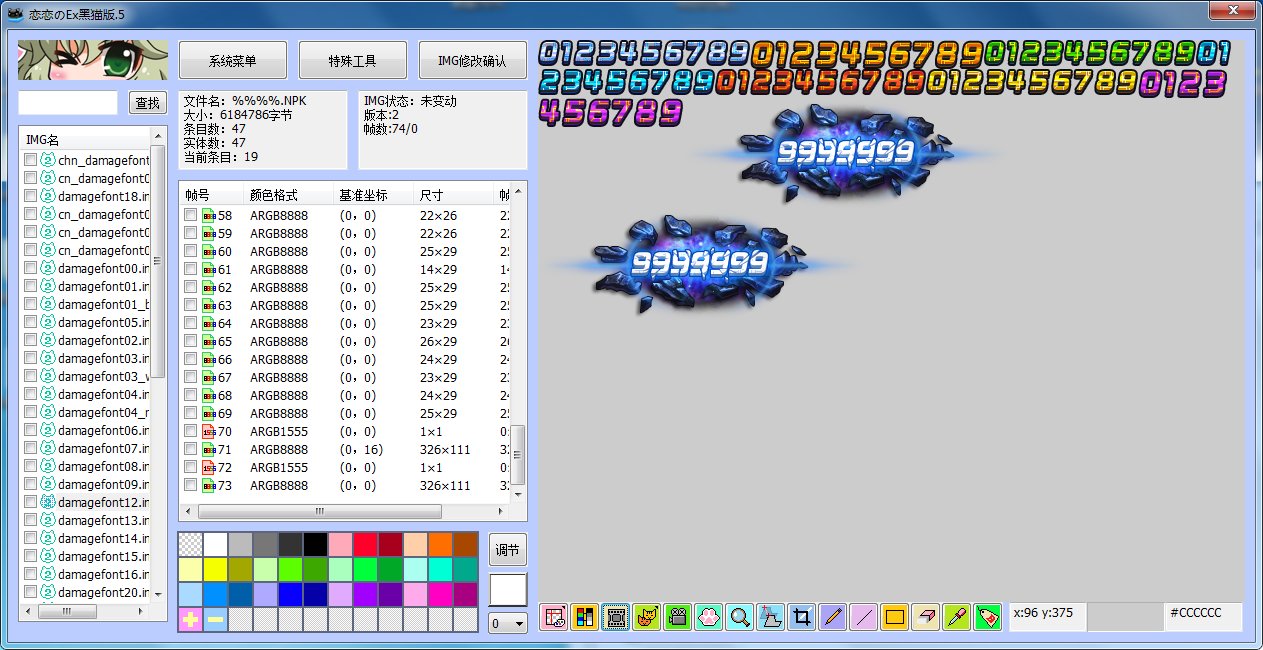Open the color palette strips tool

pos(585,617)
